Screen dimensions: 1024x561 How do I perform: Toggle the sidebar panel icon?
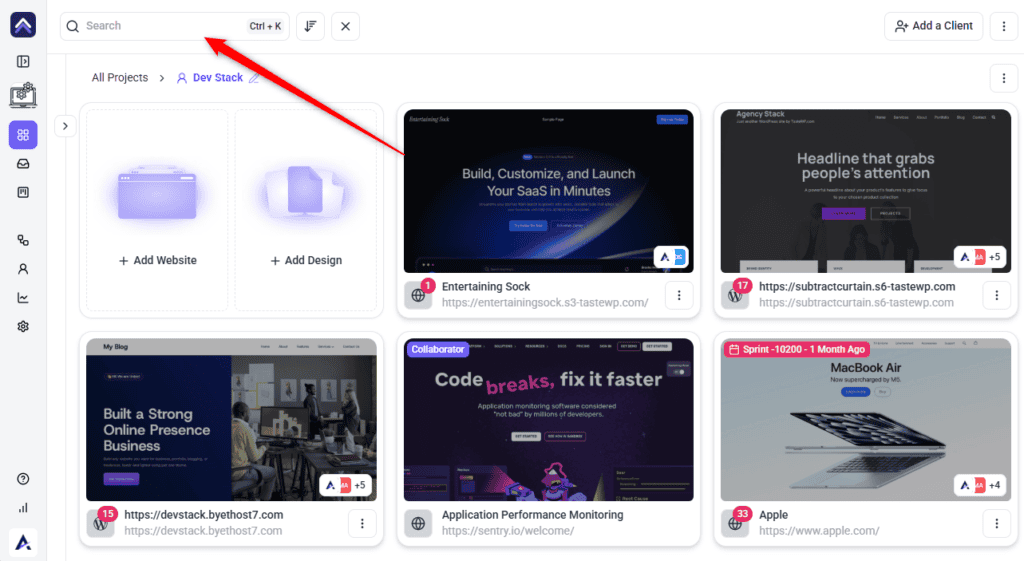click(x=23, y=61)
